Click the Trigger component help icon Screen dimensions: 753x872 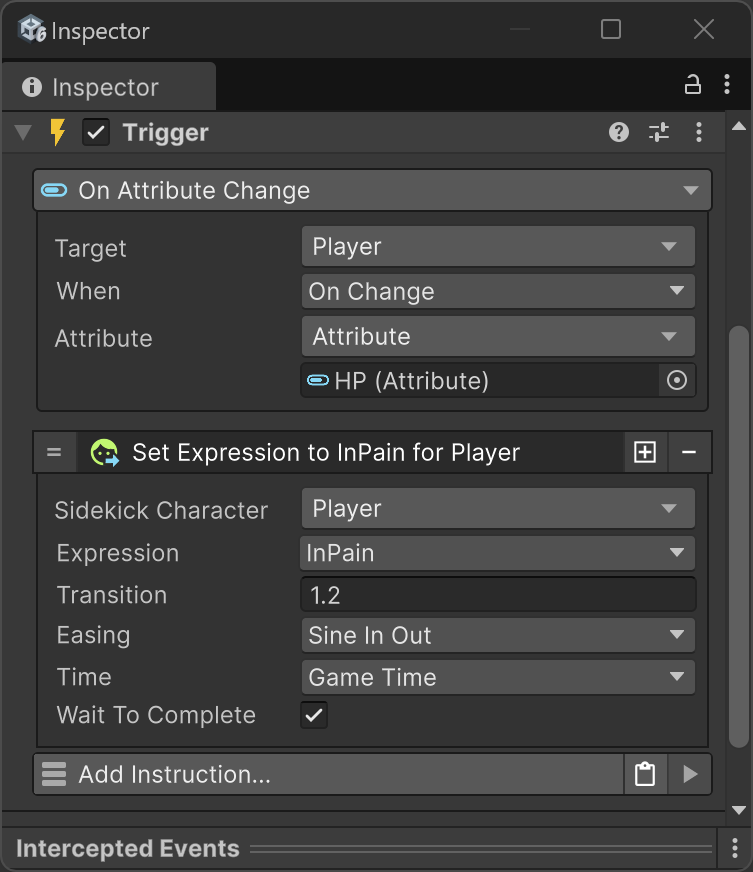click(x=619, y=132)
